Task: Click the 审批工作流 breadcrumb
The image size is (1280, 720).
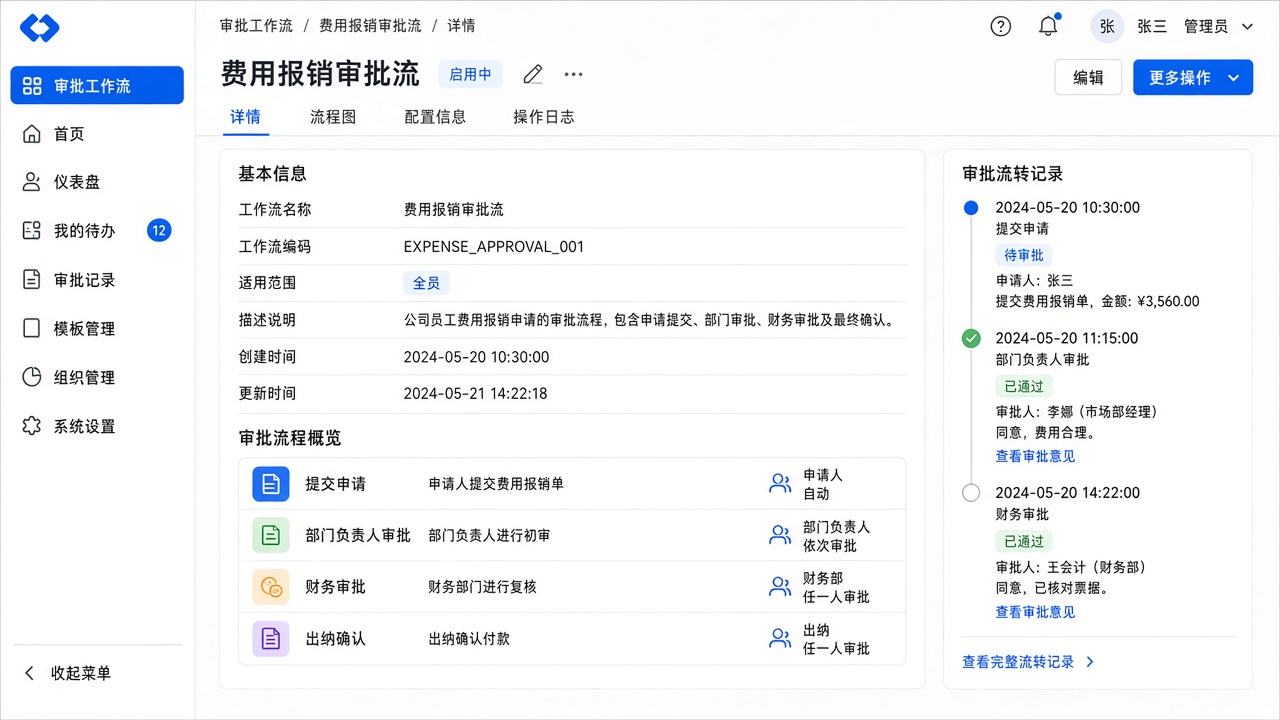Action: [x=255, y=26]
